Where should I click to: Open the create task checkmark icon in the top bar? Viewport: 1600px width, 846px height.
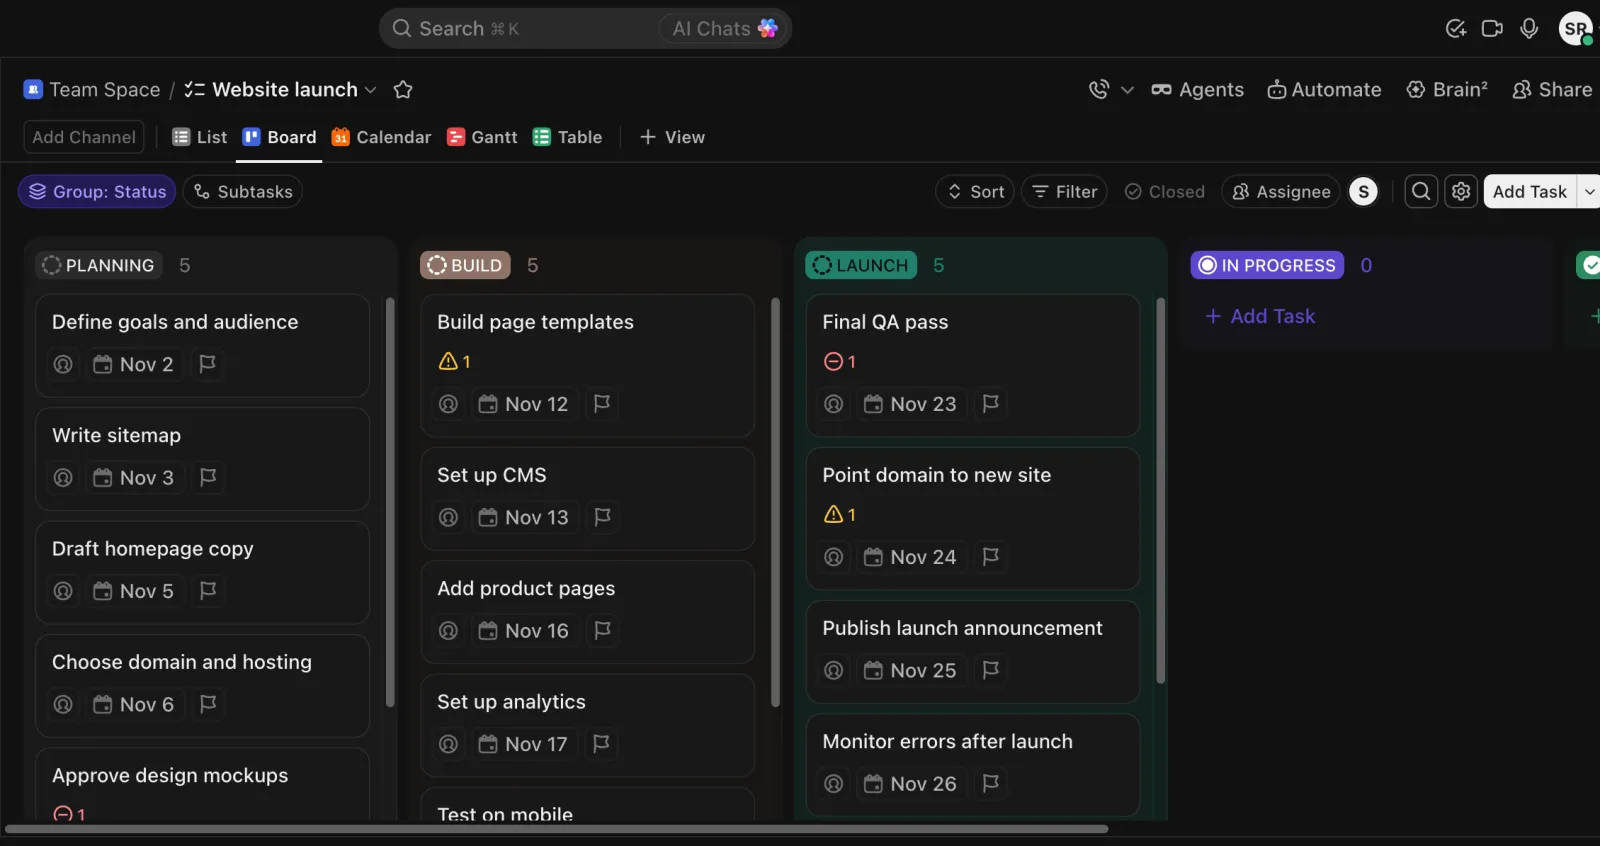(x=1456, y=28)
